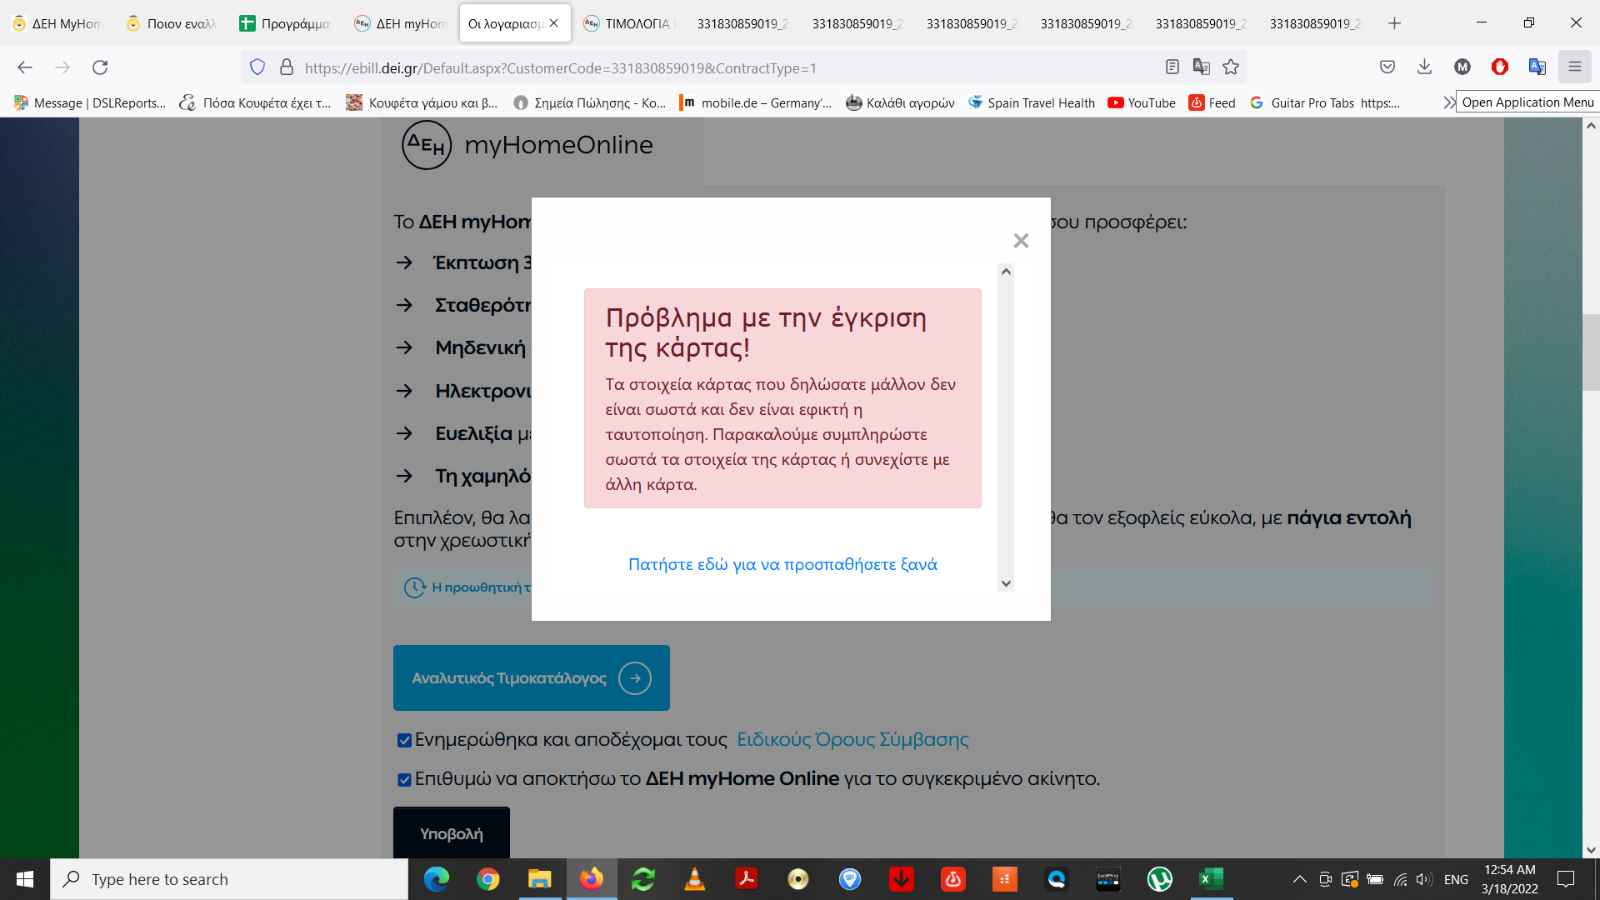Open the Guitar Pro Tabs bookmark

click(1325, 102)
